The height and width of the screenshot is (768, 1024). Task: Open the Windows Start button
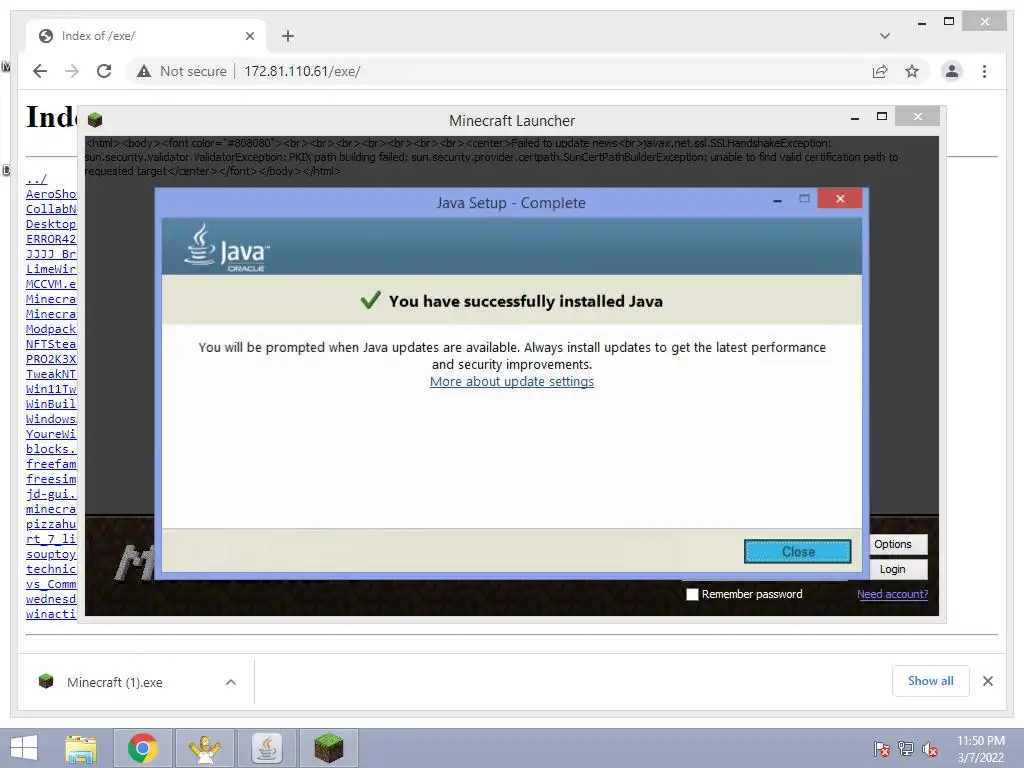point(24,748)
